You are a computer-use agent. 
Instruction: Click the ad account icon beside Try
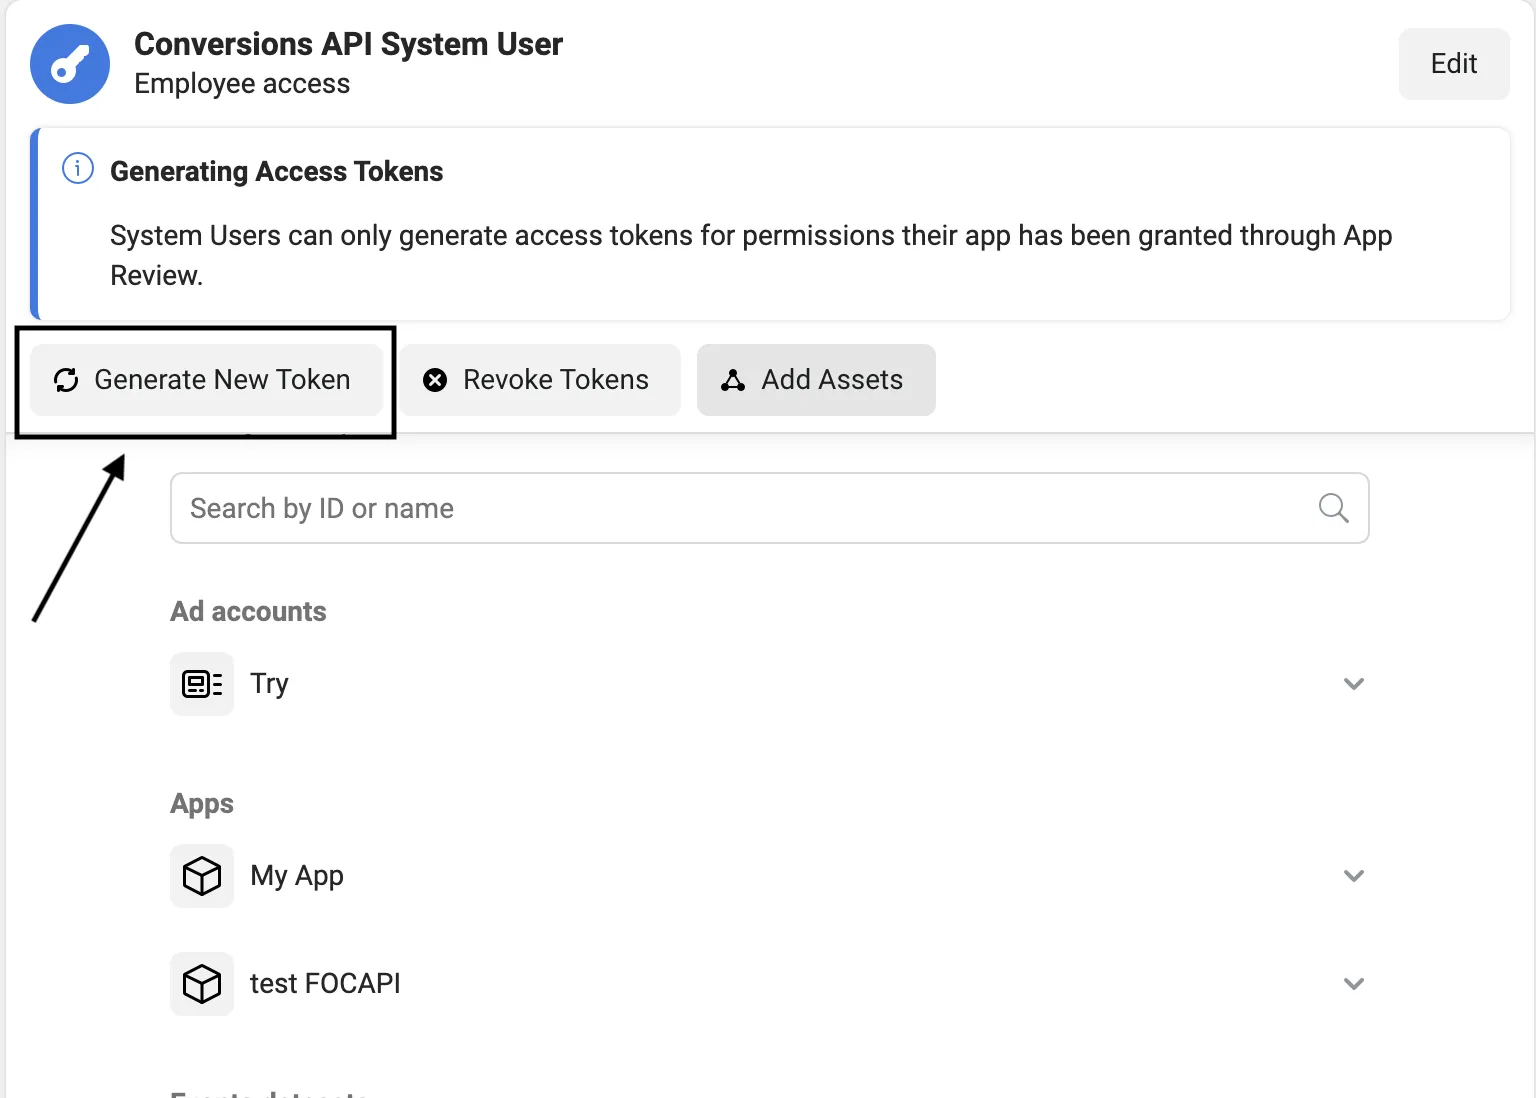coord(202,684)
